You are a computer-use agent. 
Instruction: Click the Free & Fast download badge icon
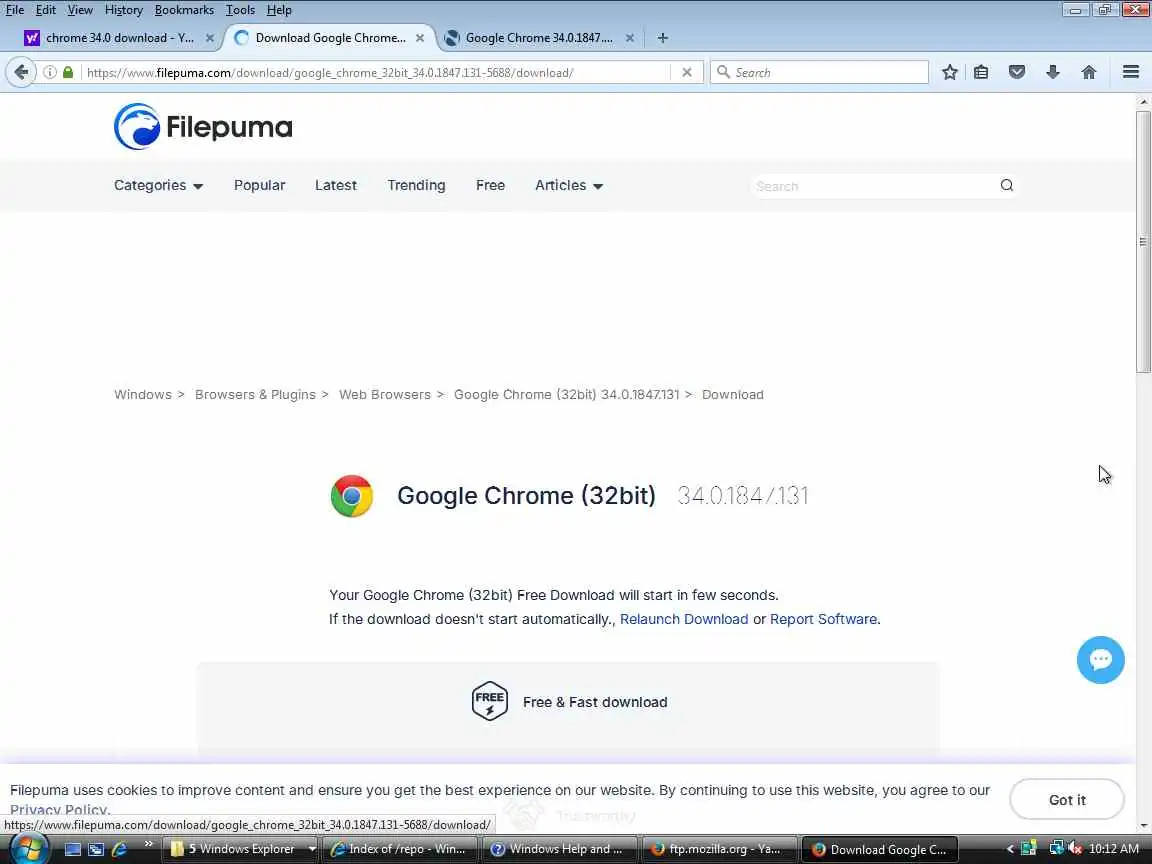[489, 702]
